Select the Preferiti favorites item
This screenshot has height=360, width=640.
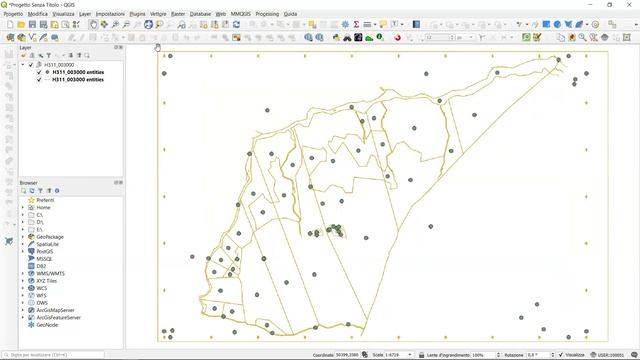tap(45, 200)
